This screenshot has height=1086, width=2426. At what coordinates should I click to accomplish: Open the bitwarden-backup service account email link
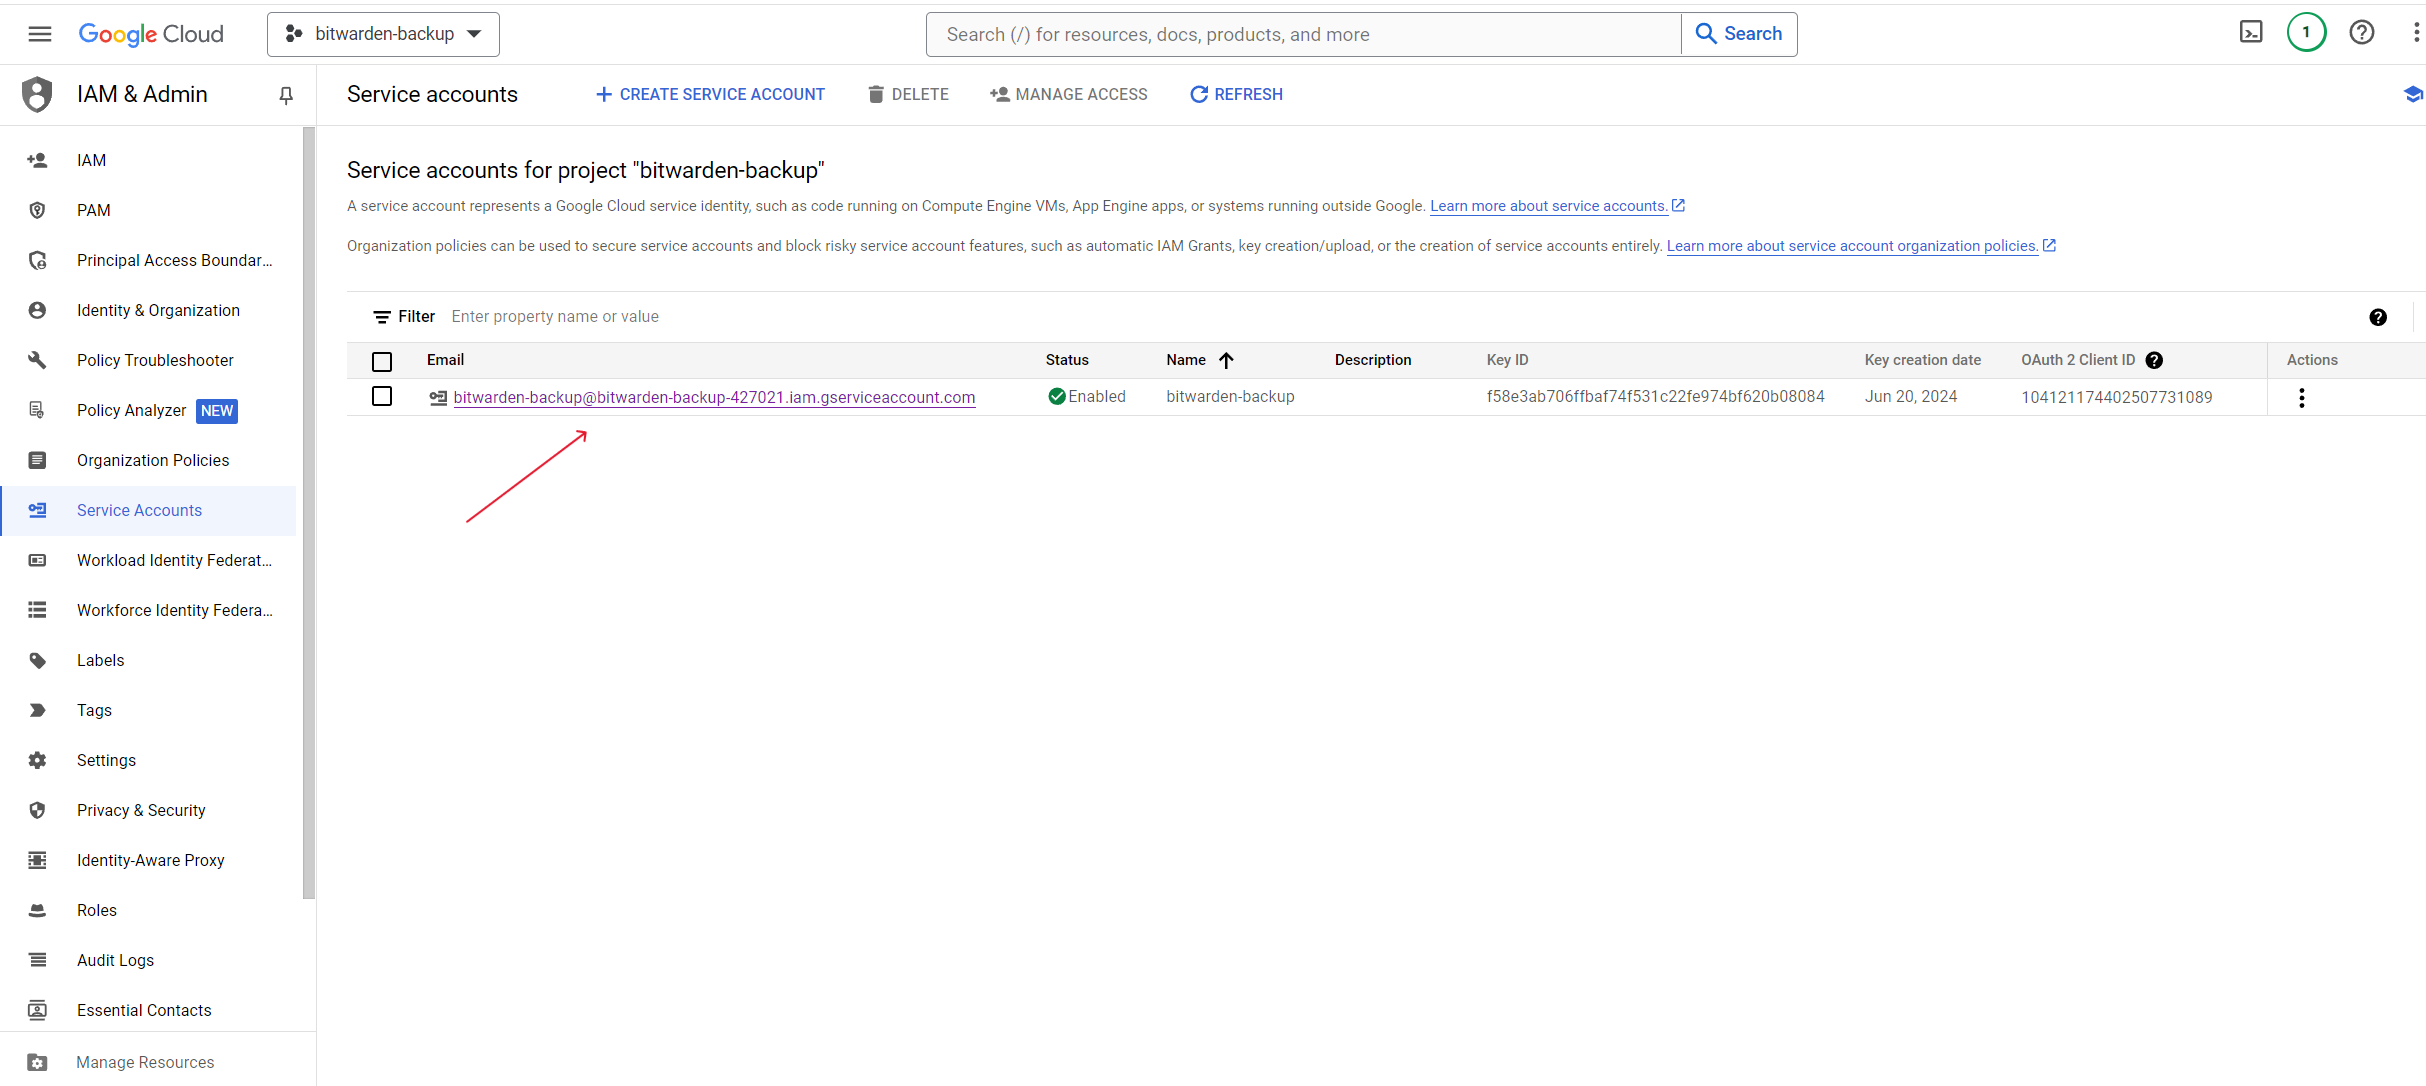pos(714,397)
